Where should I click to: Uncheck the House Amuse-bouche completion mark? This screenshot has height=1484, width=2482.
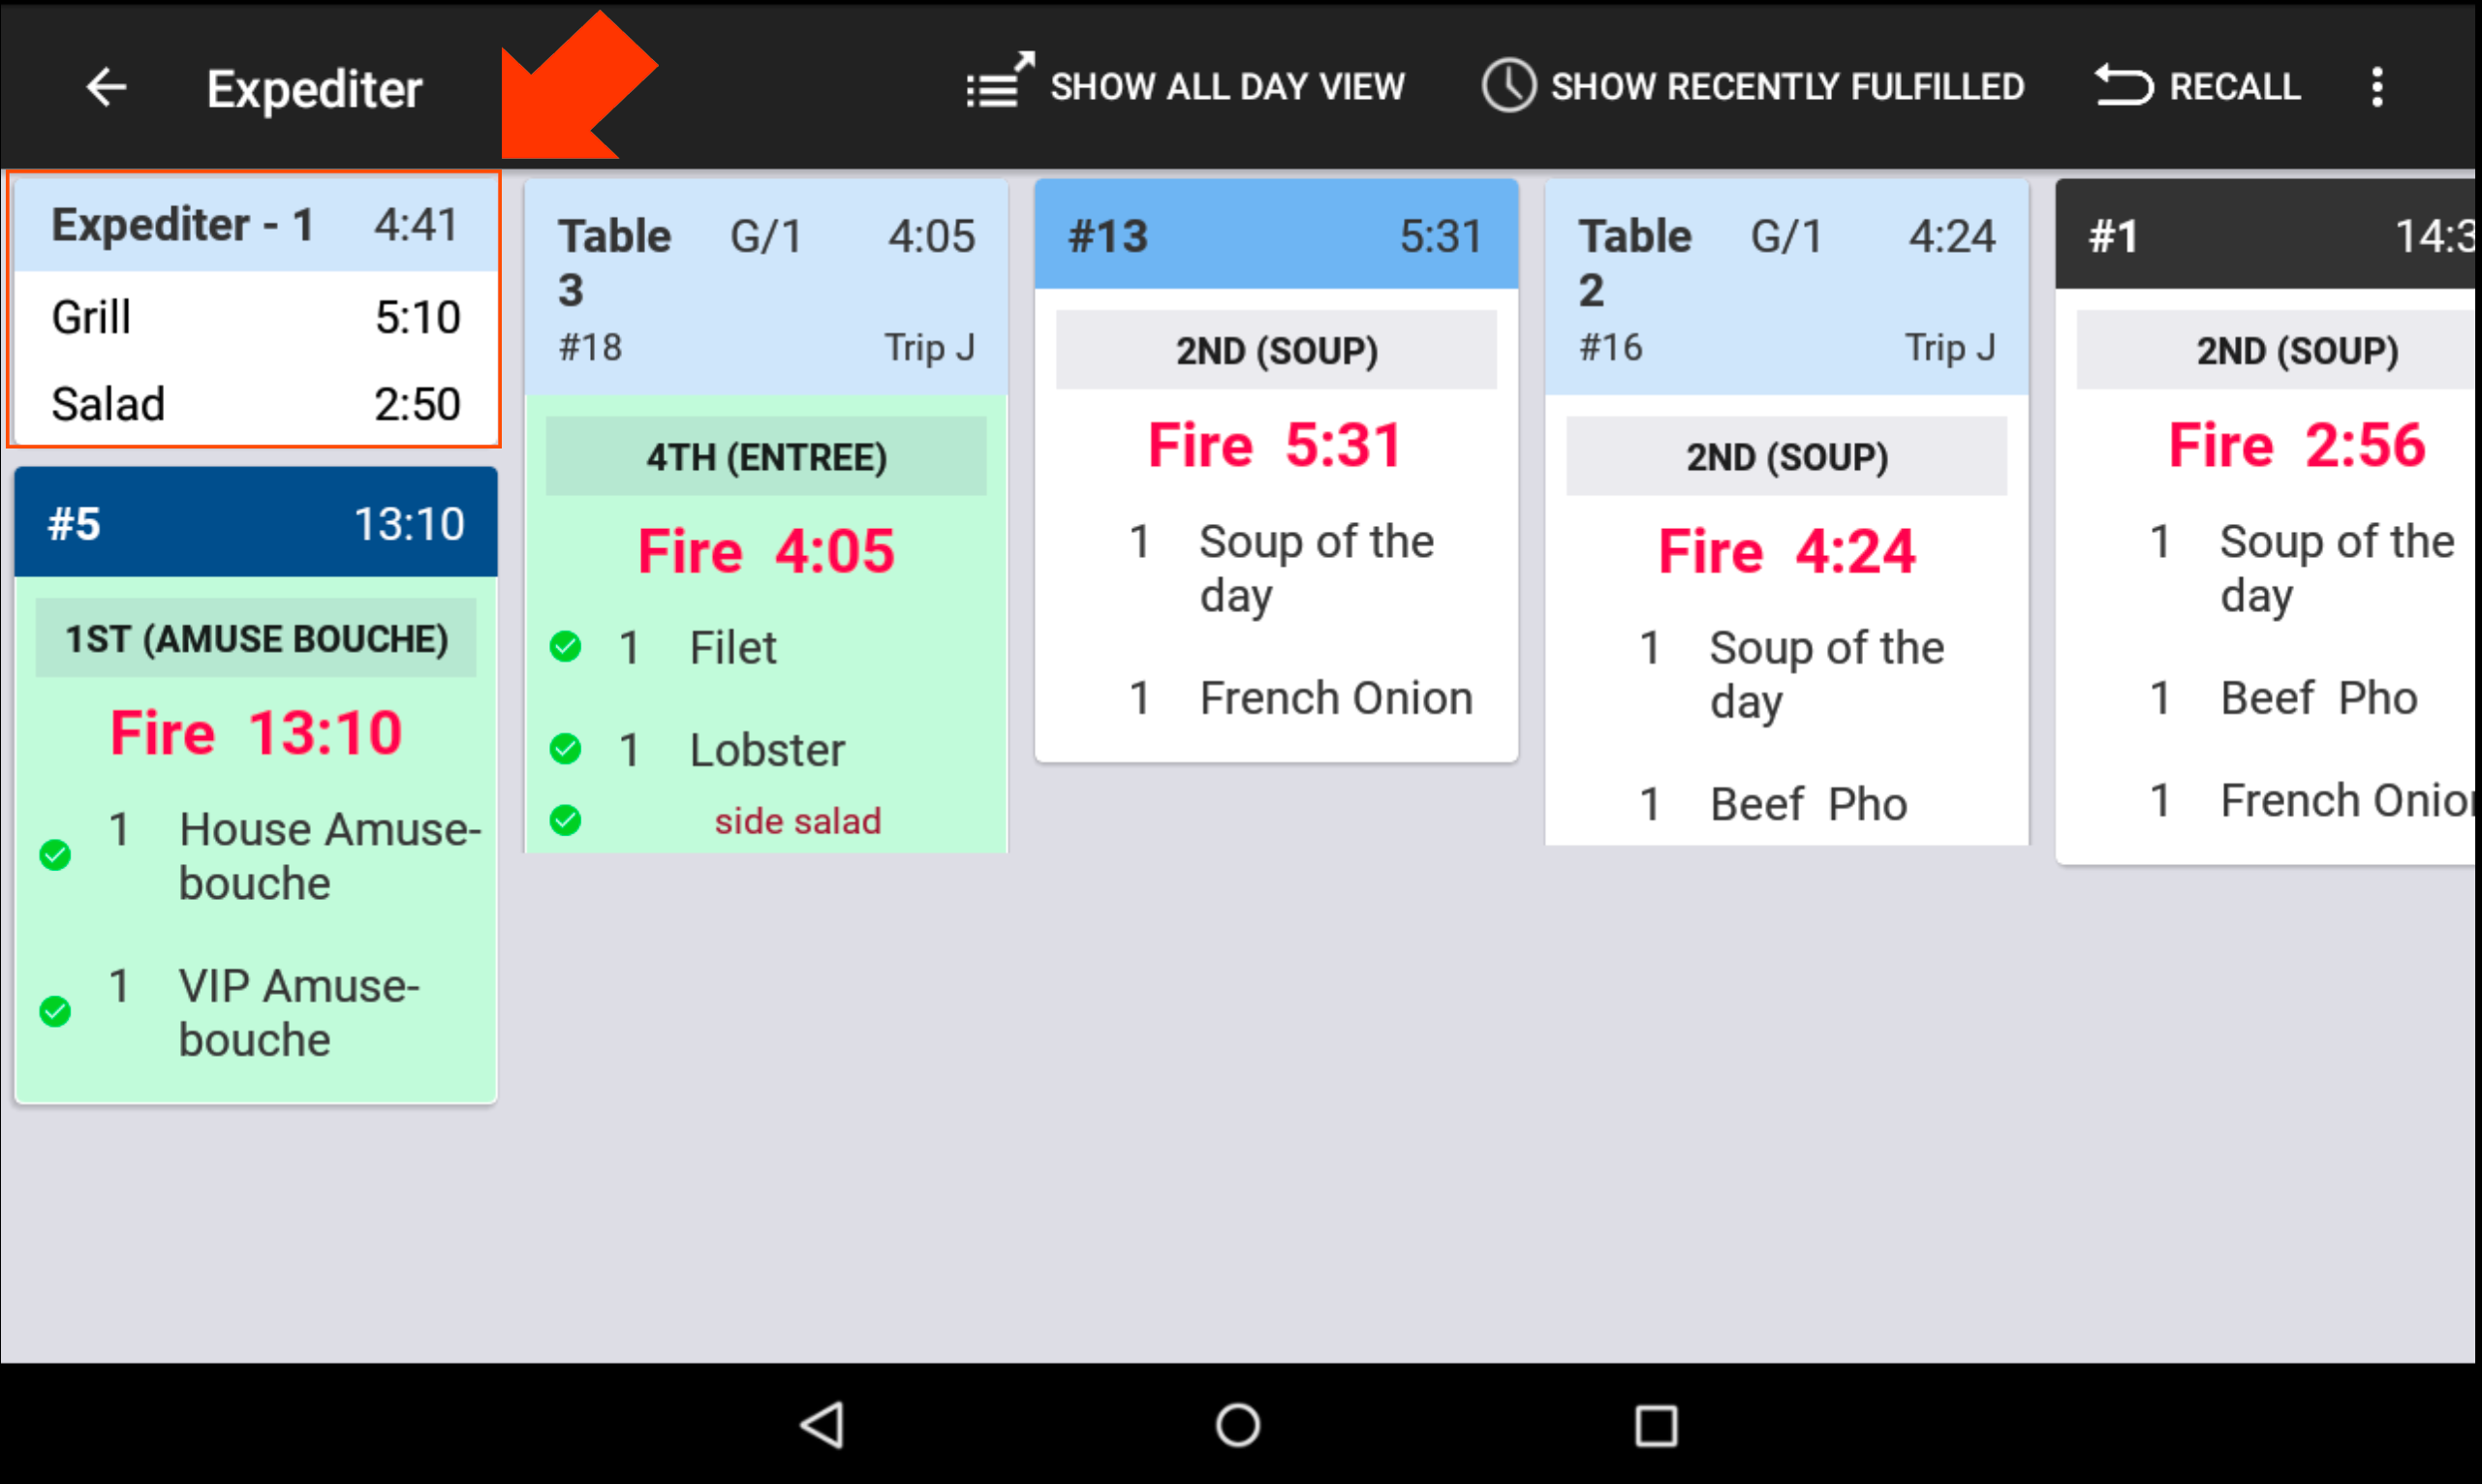55,855
